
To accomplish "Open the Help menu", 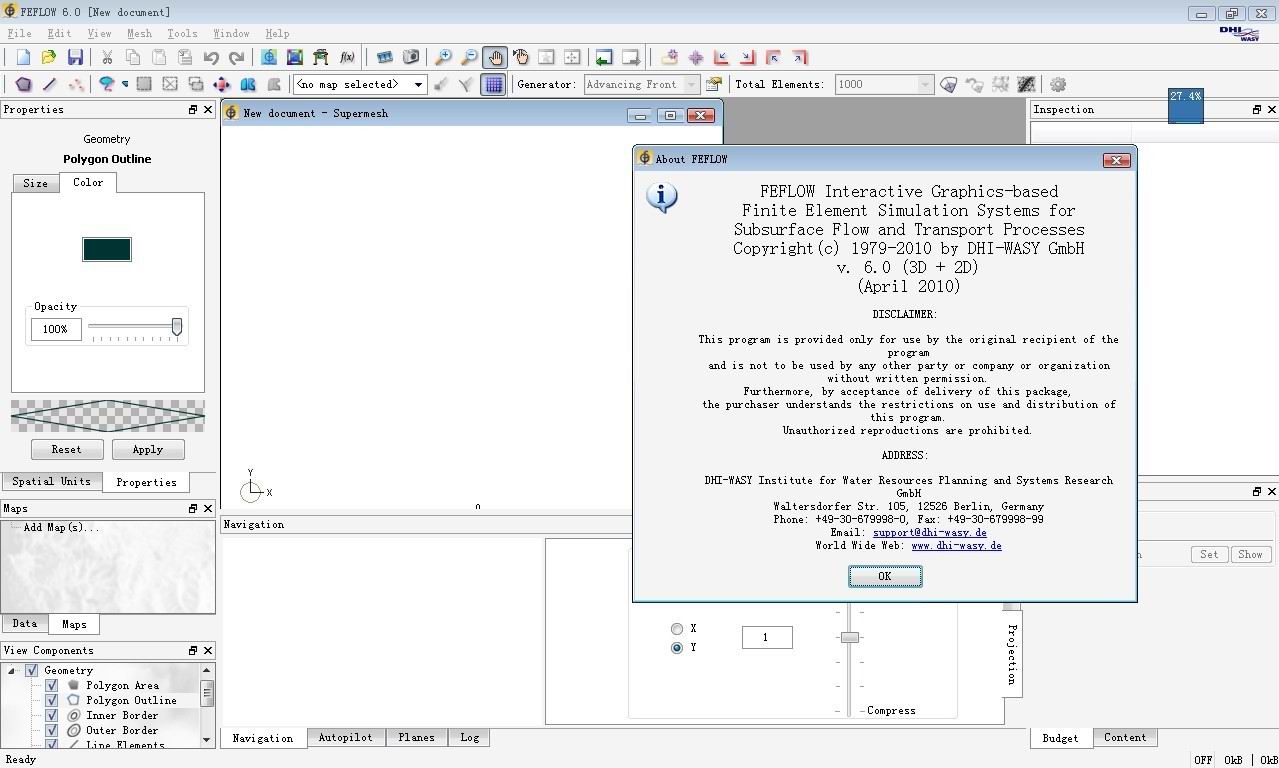I will point(277,33).
